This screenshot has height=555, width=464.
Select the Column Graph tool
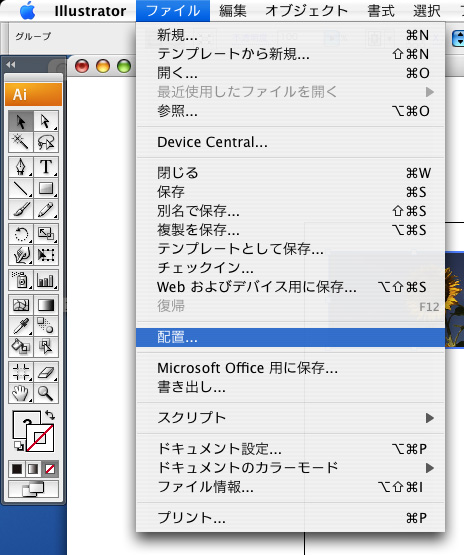coord(46,280)
